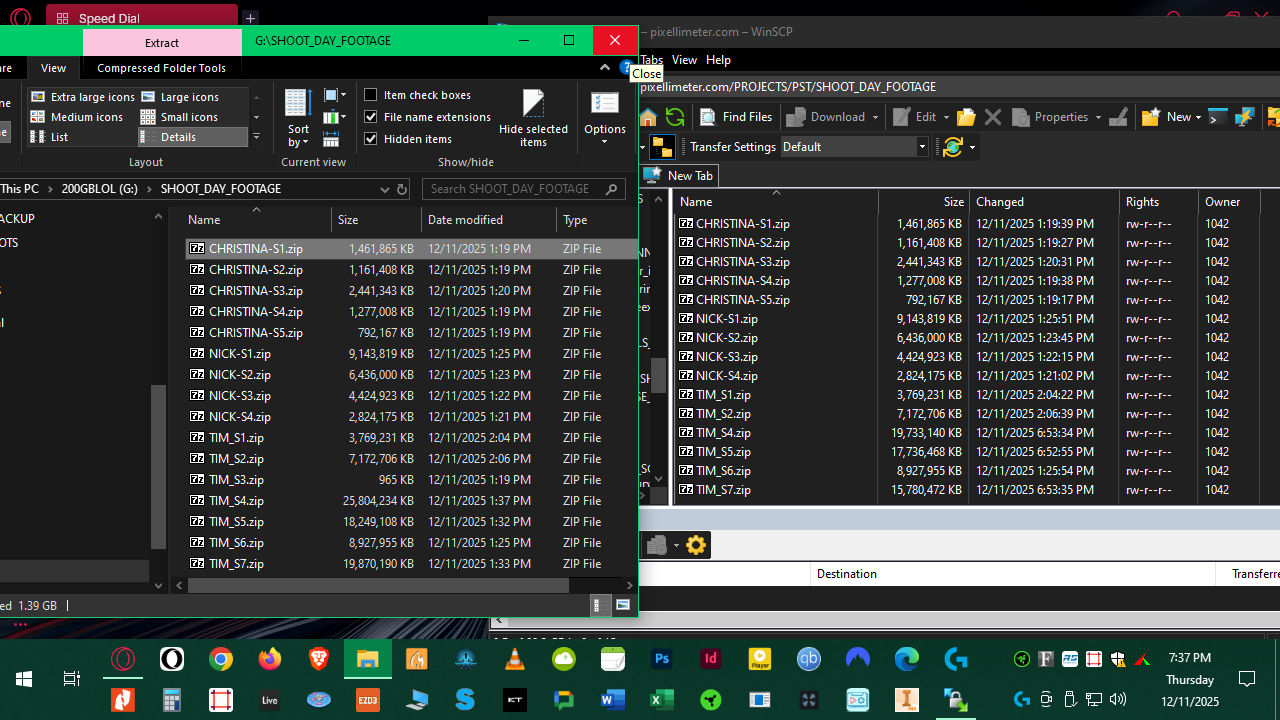Click the Search SHOOT_DAY_FOOTAGE field

[510, 189]
